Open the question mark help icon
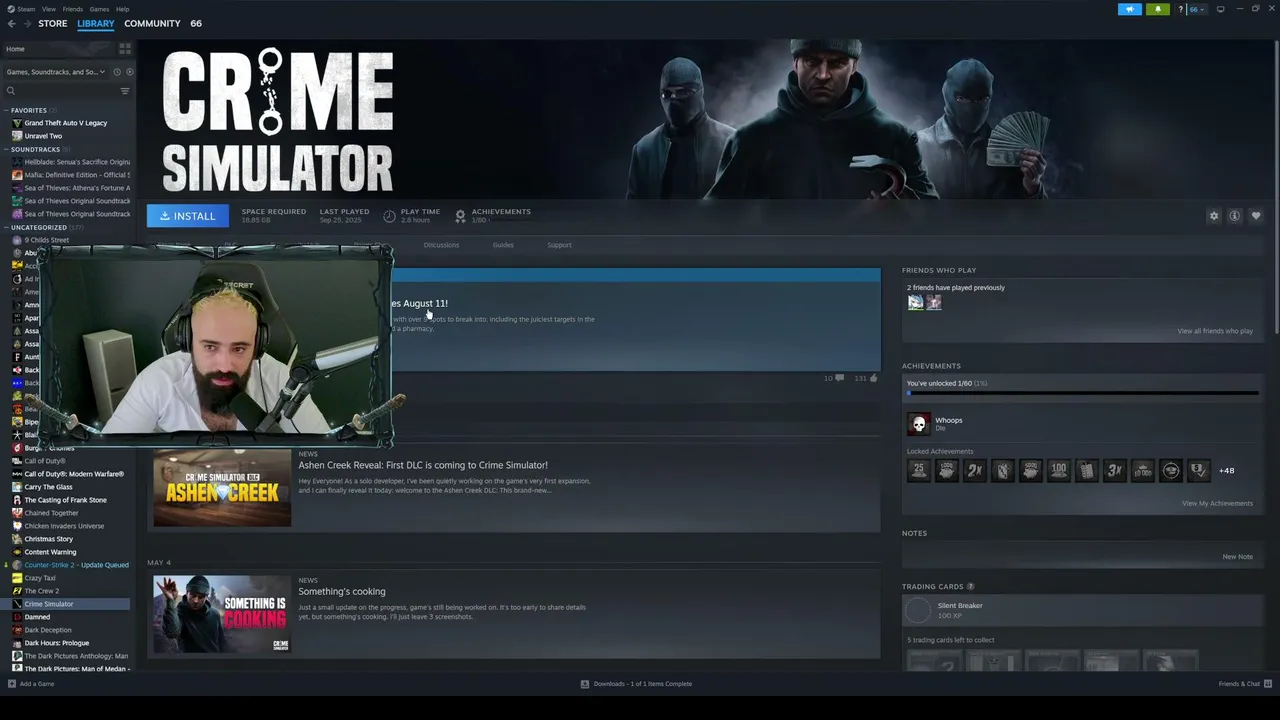Image resolution: width=1280 pixels, height=720 pixels. pyautogui.click(x=1181, y=9)
